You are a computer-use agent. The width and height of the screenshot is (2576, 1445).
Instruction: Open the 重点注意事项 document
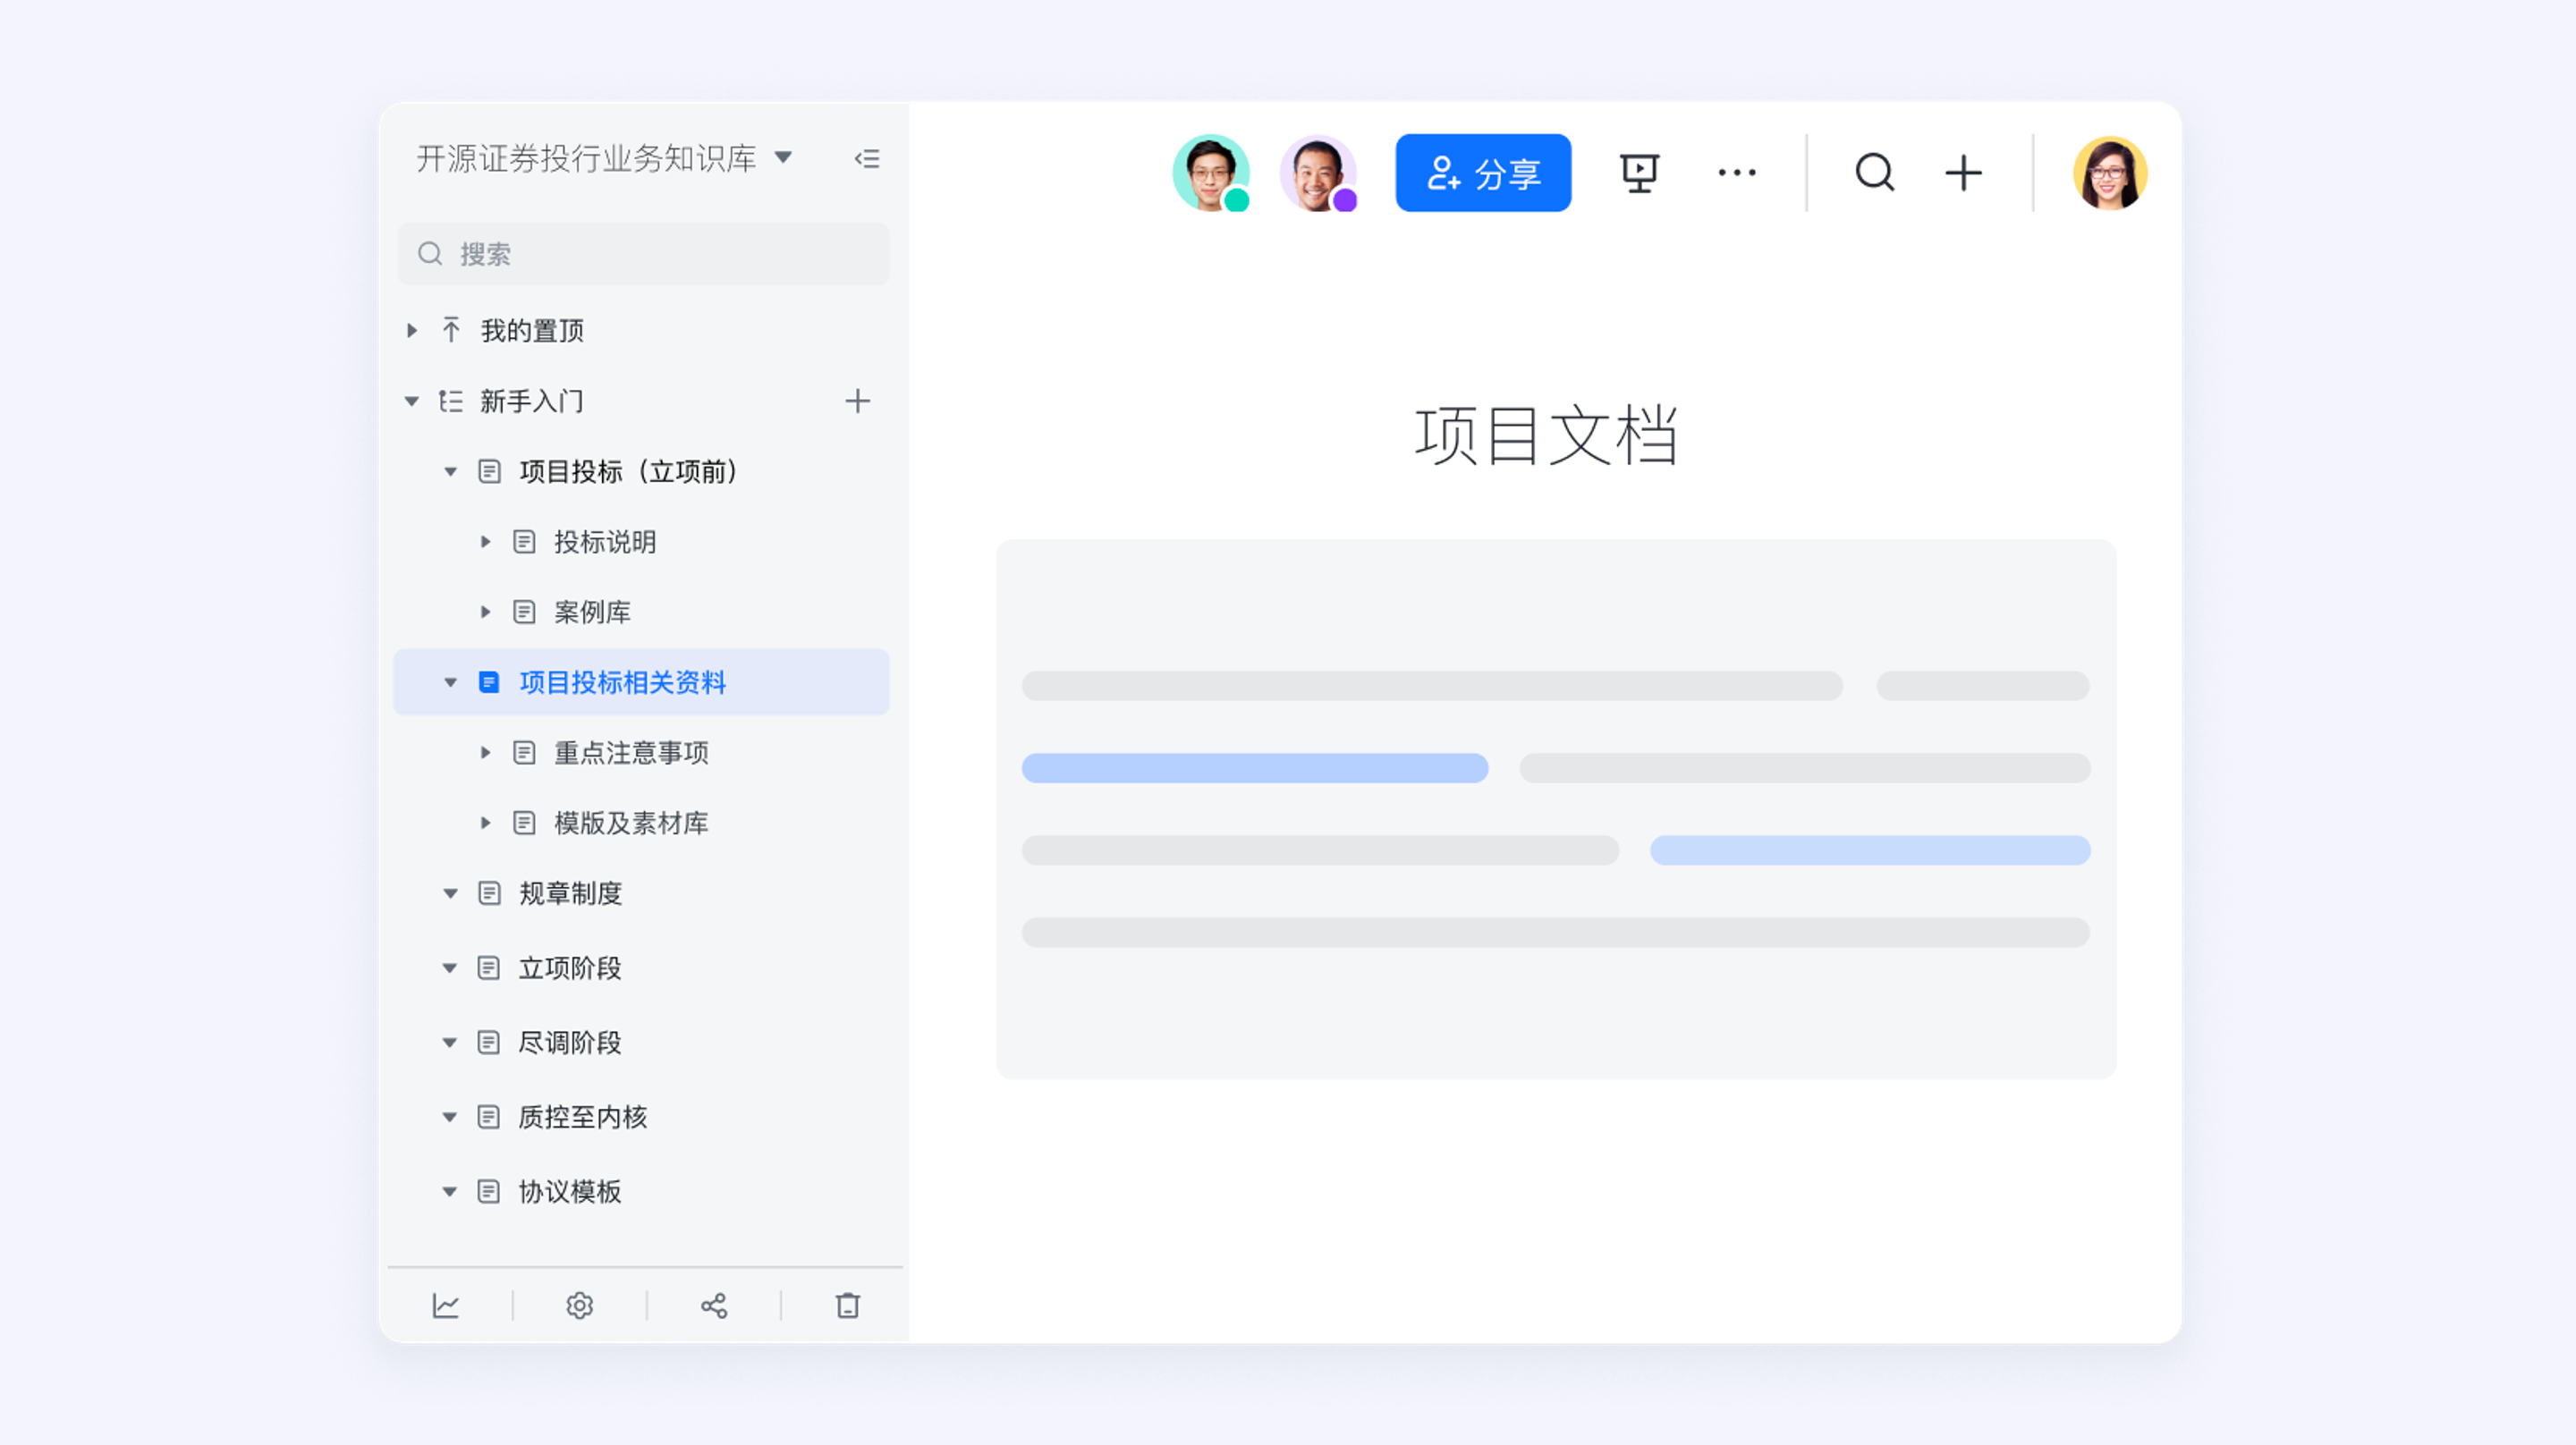point(631,752)
